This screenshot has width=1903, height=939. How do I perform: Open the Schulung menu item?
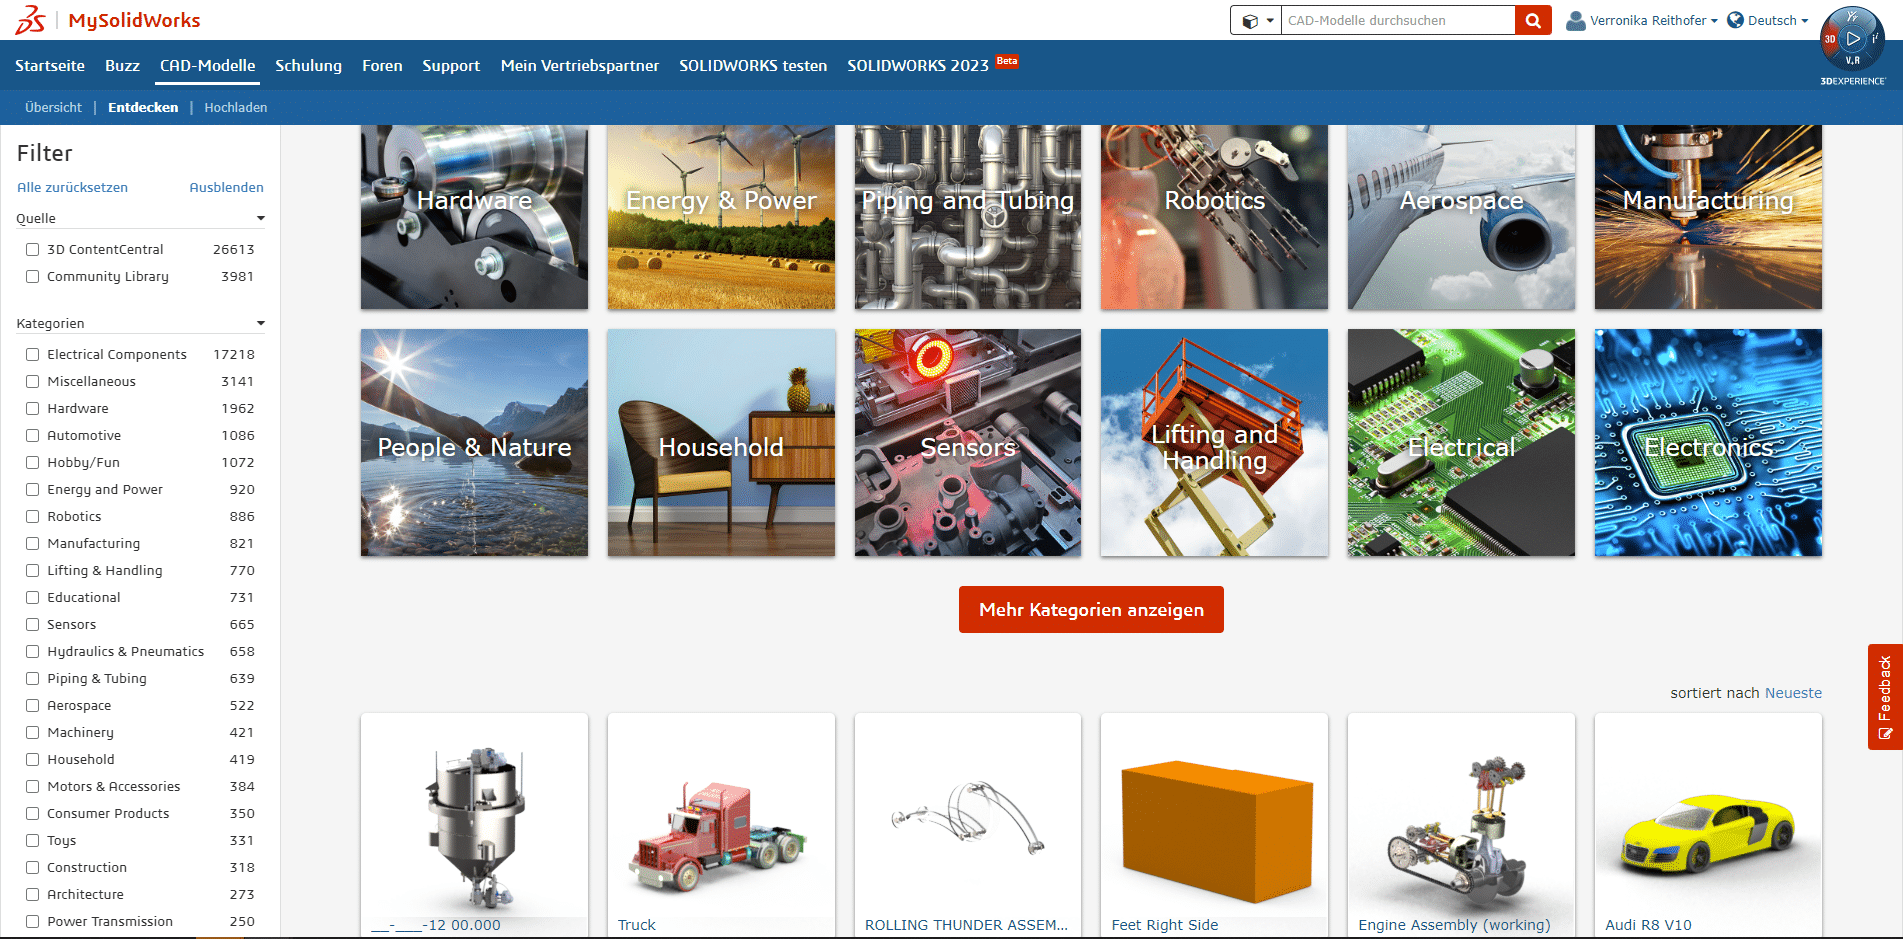click(308, 66)
